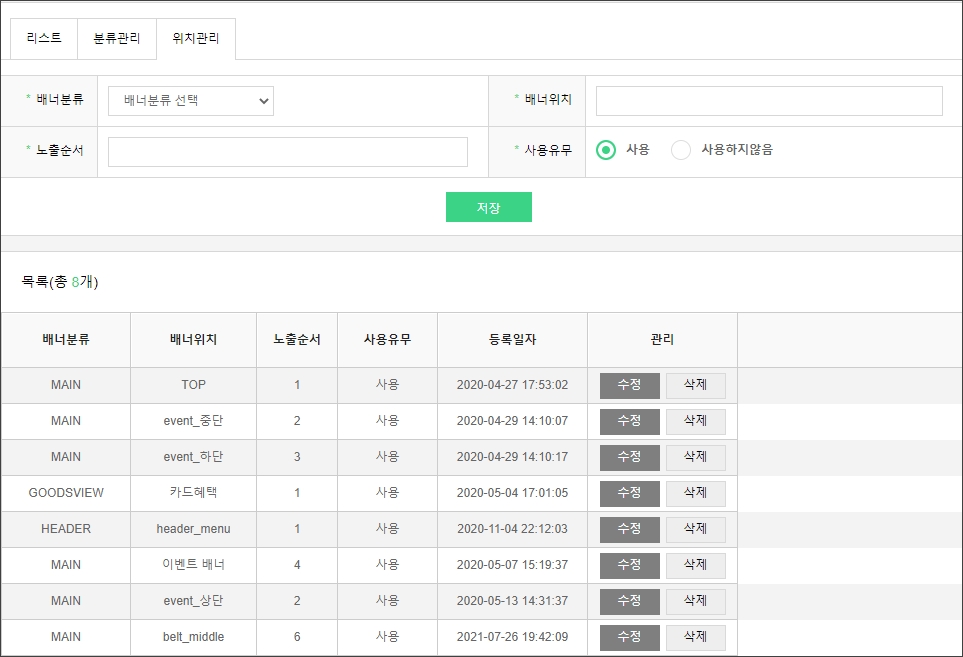Focus the 노출순서 input box
Screen dimensions: 963x657
coord(288,152)
